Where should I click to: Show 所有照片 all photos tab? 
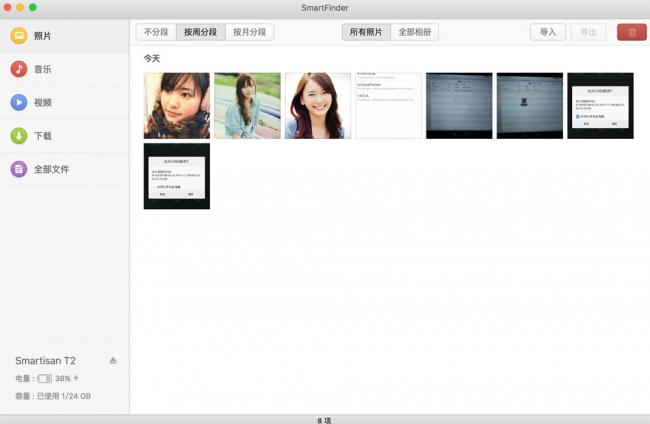point(366,32)
